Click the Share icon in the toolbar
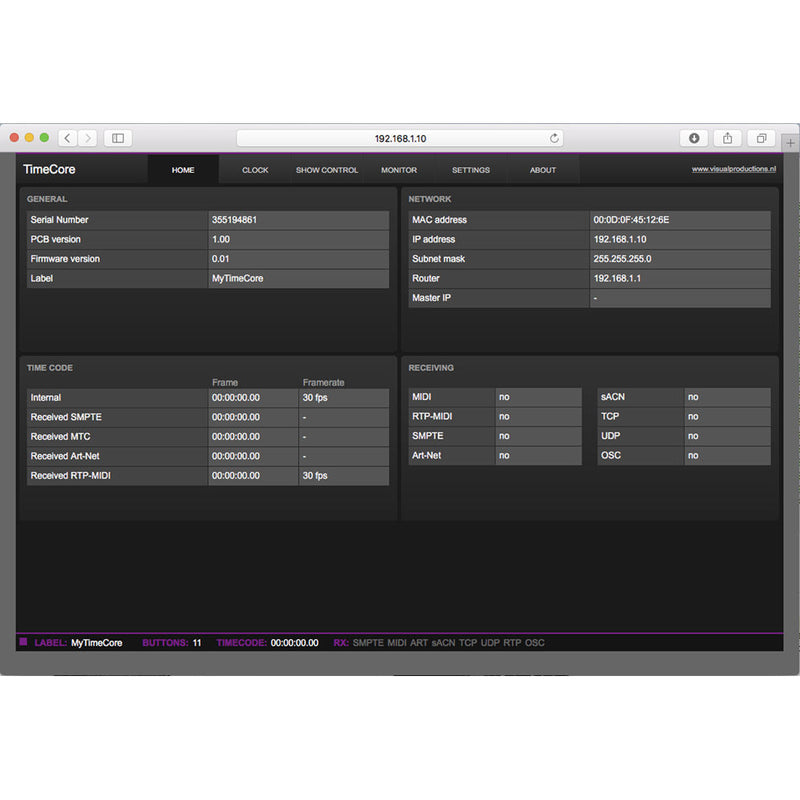Viewport: 800px width, 800px height. 727,138
